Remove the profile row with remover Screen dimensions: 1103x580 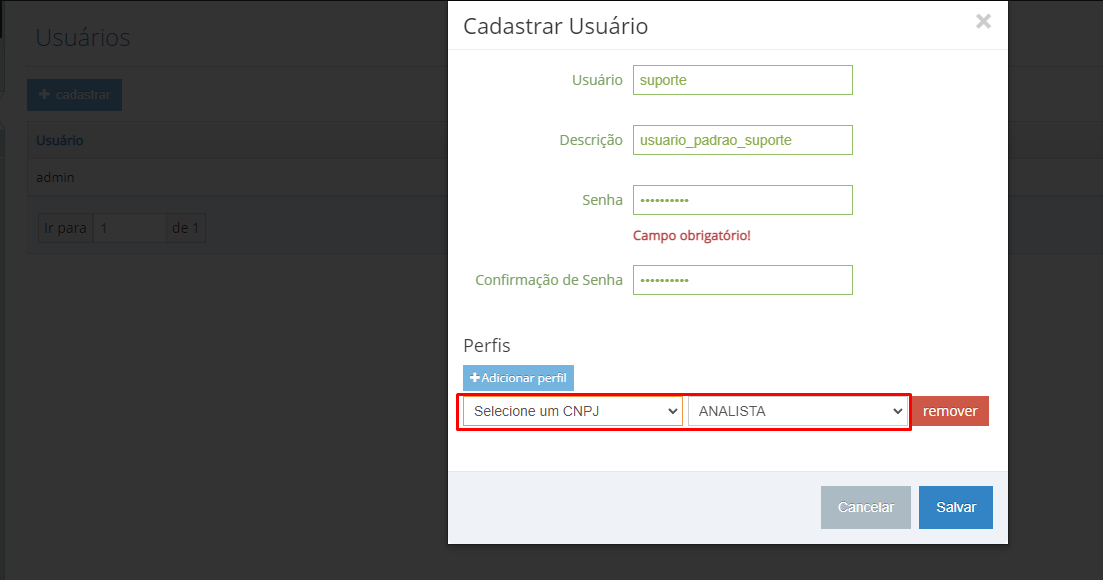point(950,411)
